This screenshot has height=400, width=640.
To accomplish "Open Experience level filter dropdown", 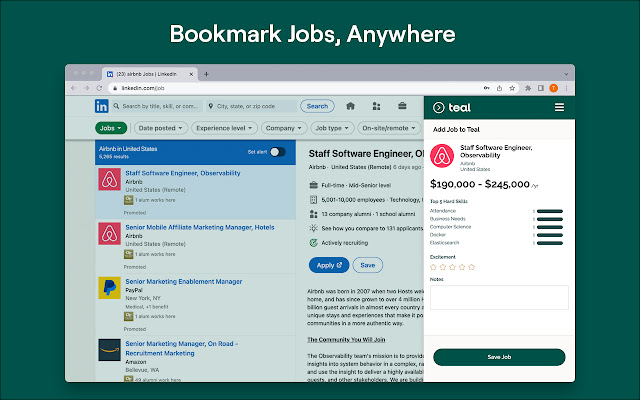I will pyautogui.click(x=224, y=128).
